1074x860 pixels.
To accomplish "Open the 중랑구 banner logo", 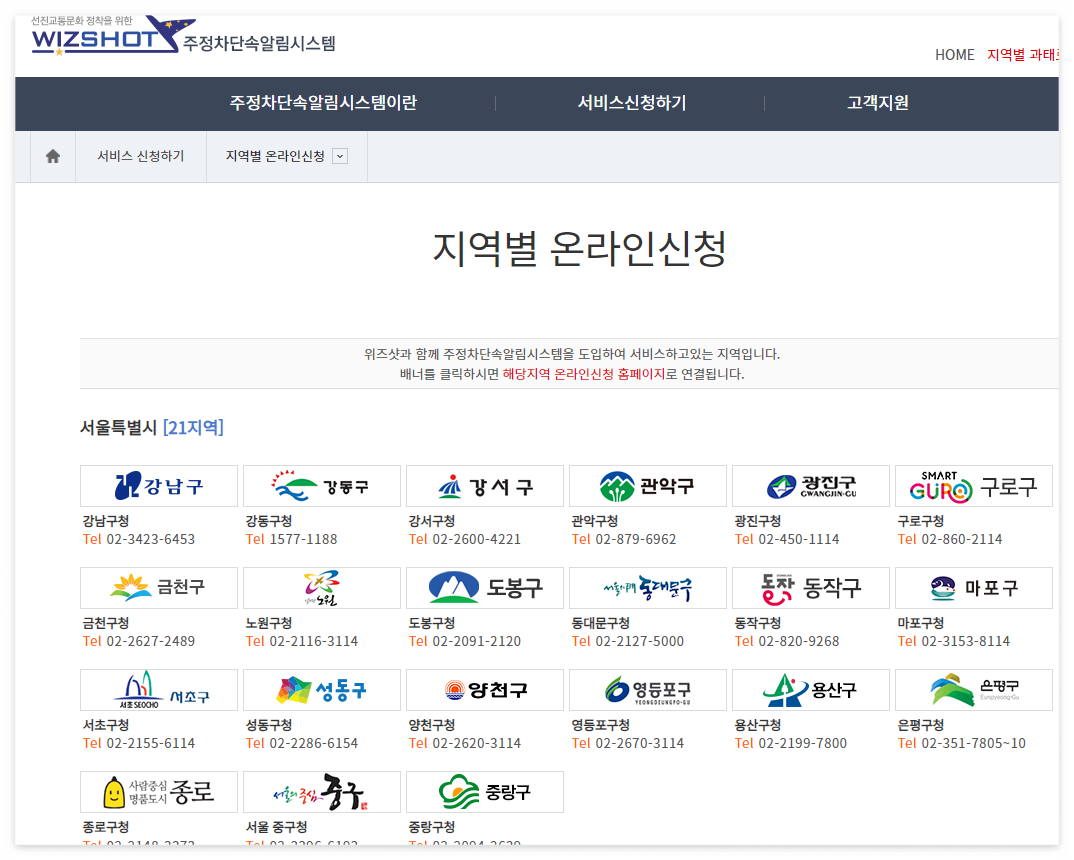I will (485, 792).
